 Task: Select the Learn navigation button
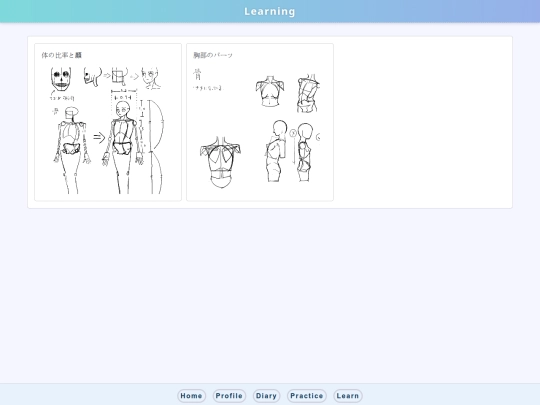click(347, 396)
